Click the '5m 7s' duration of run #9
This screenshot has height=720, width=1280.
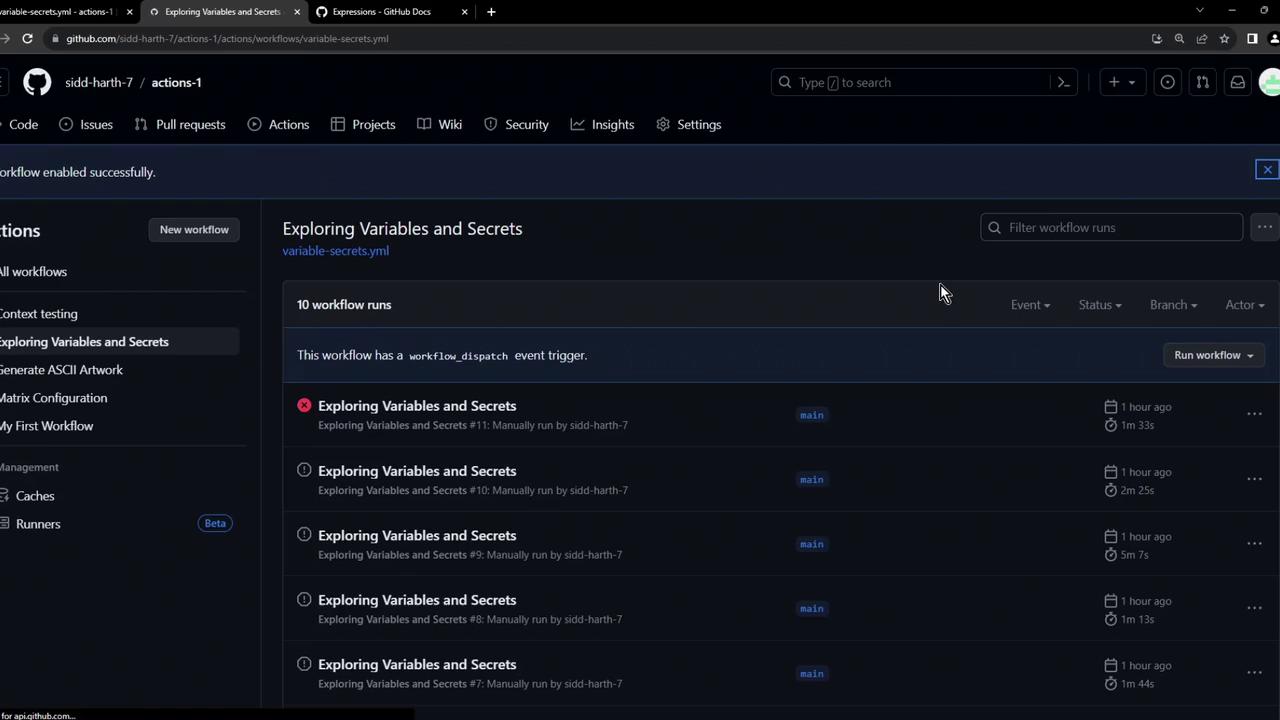pyautogui.click(x=1134, y=555)
